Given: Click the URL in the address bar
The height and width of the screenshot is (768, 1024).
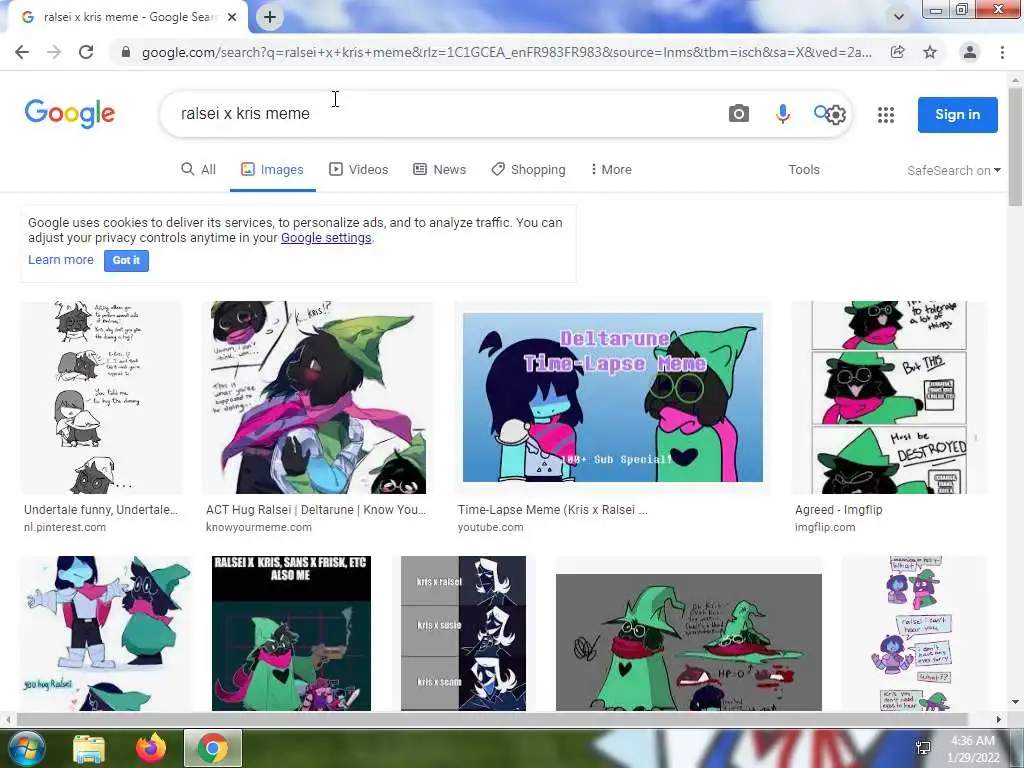Looking at the screenshot, I should click(x=507, y=52).
